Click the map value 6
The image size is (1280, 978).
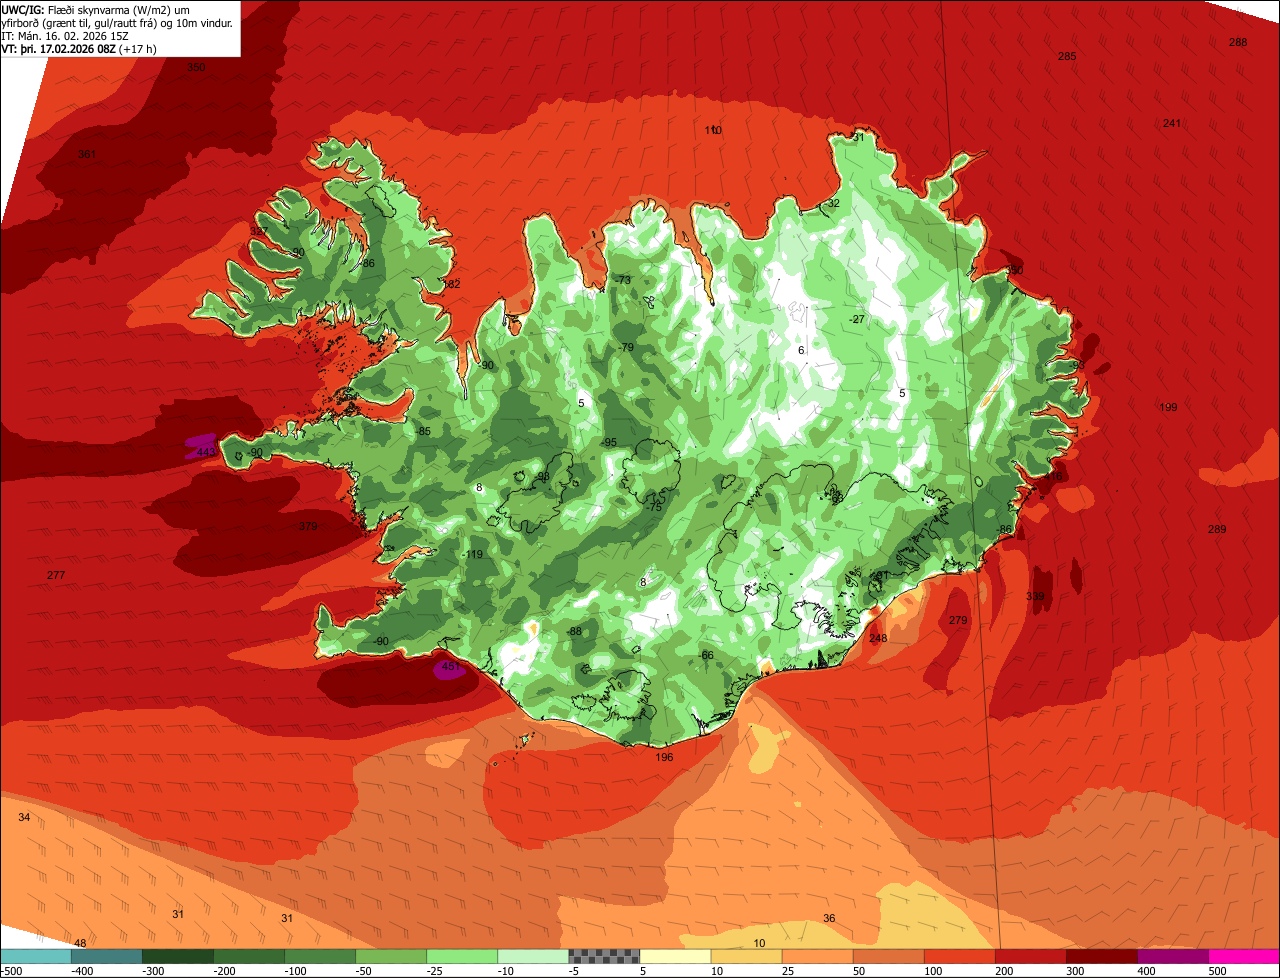pos(801,350)
